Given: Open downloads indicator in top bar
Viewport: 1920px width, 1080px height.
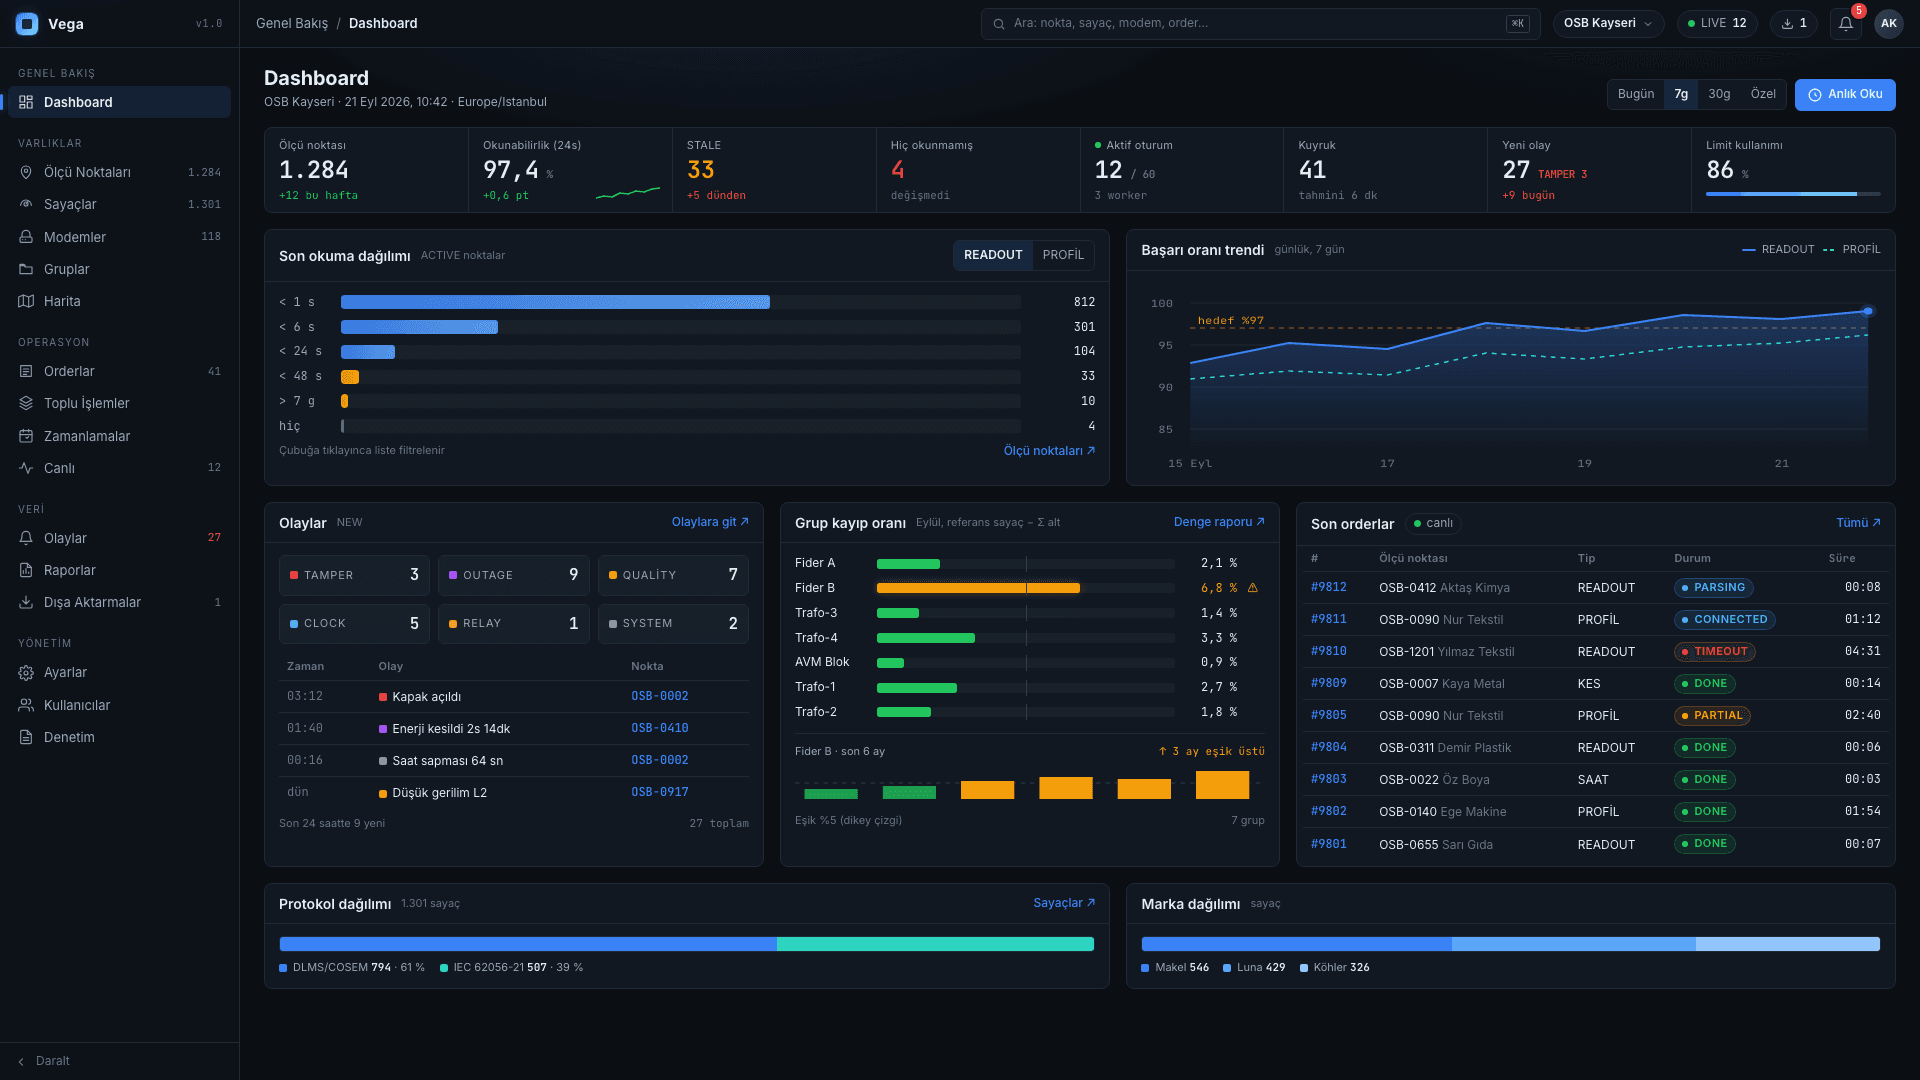Looking at the screenshot, I should pos(1794,23).
